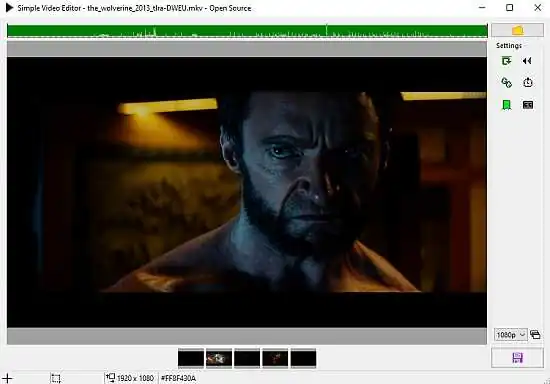This screenshot has width=550, height=384.
Task: Click the stacked windows icon beside 1080p
Action: (x=535, y=335)
